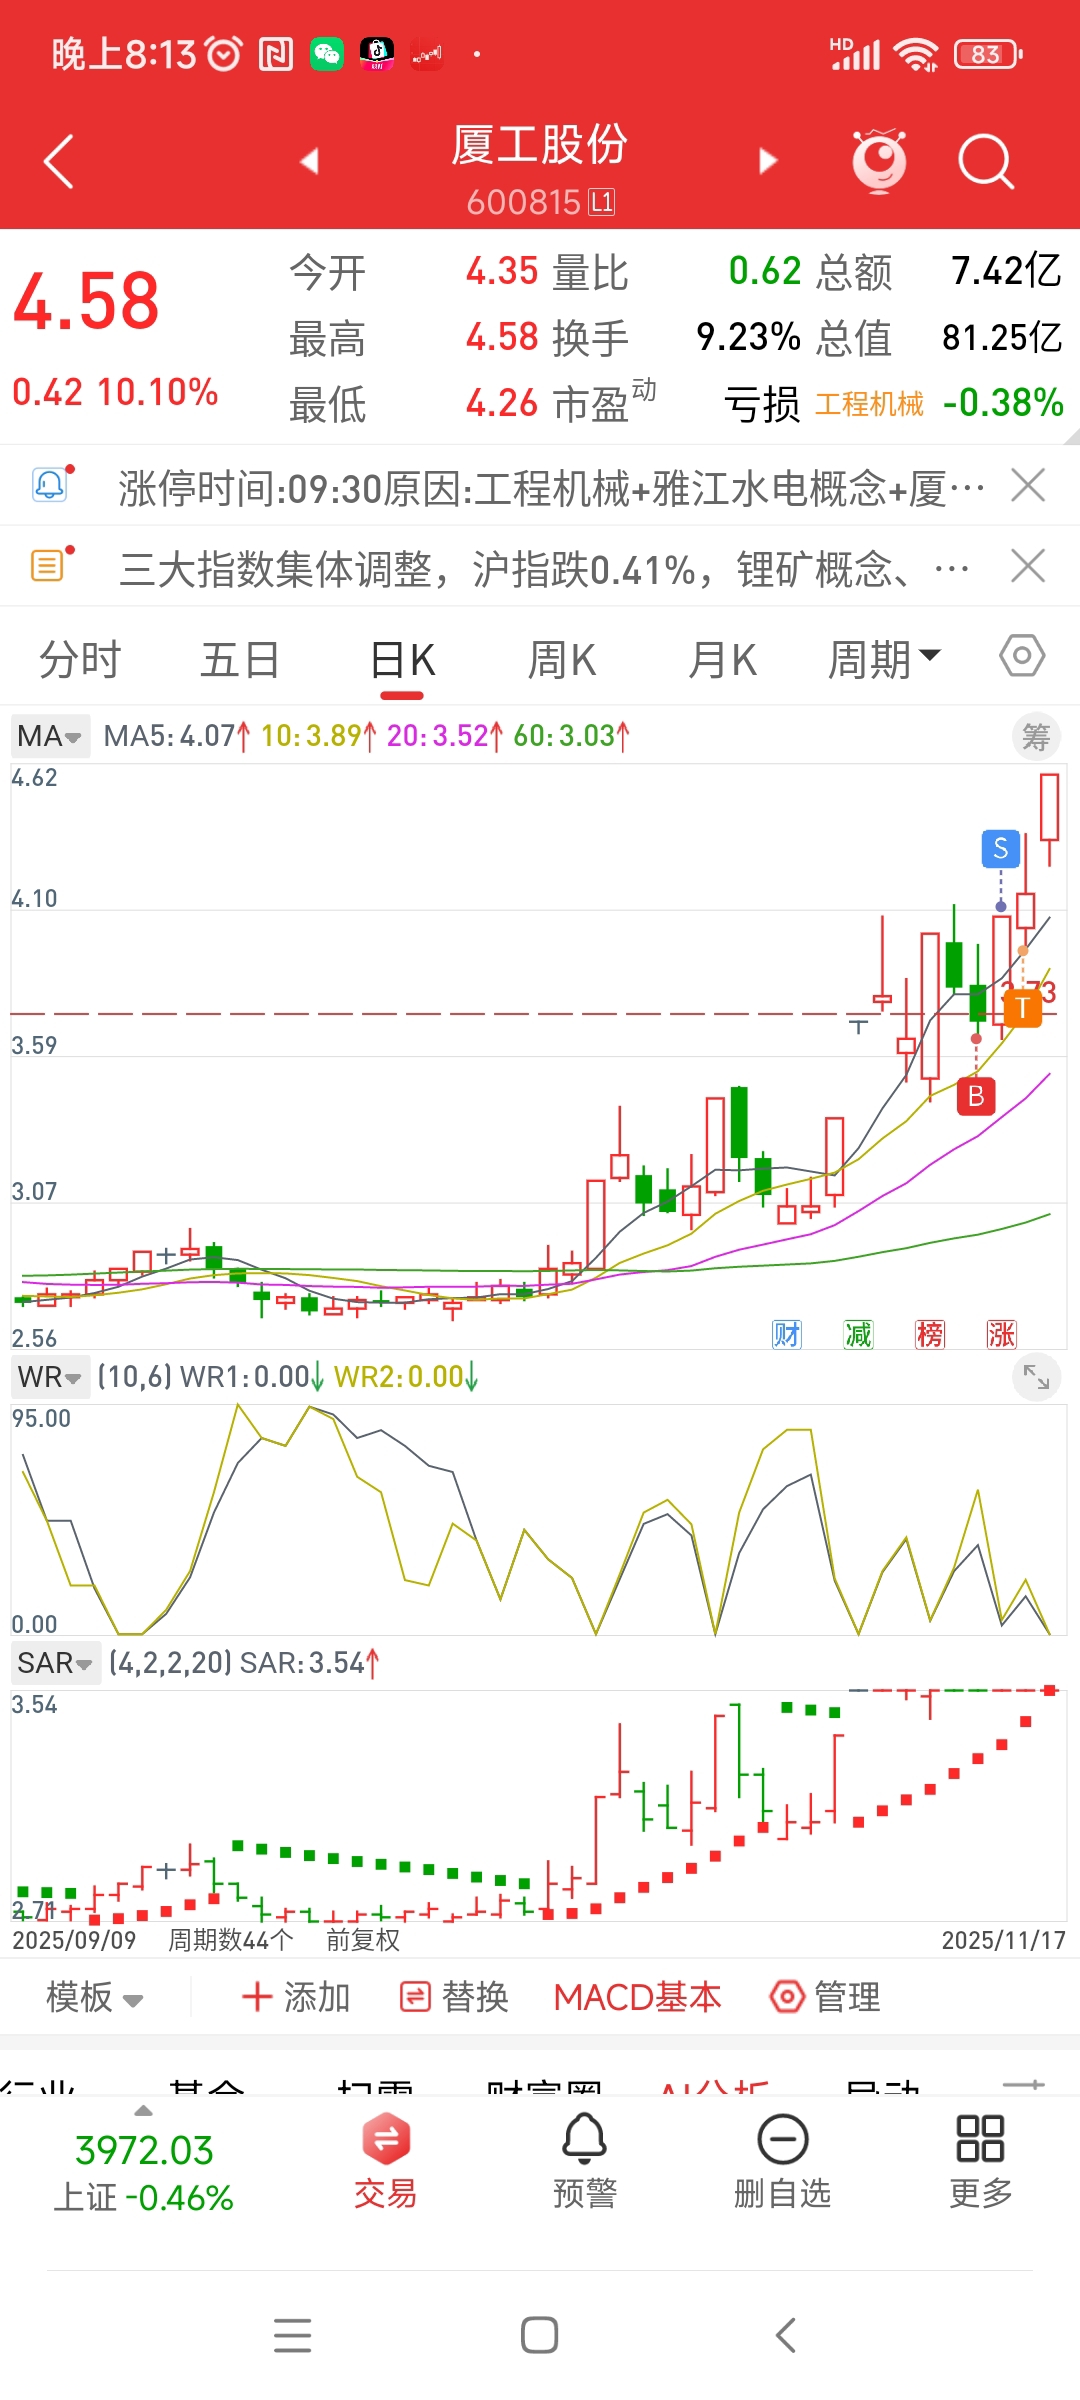Tap the 减 event tag on chart
Screen dimensions: 1080x2400
pyautogui.click(x=858, y=1334)
